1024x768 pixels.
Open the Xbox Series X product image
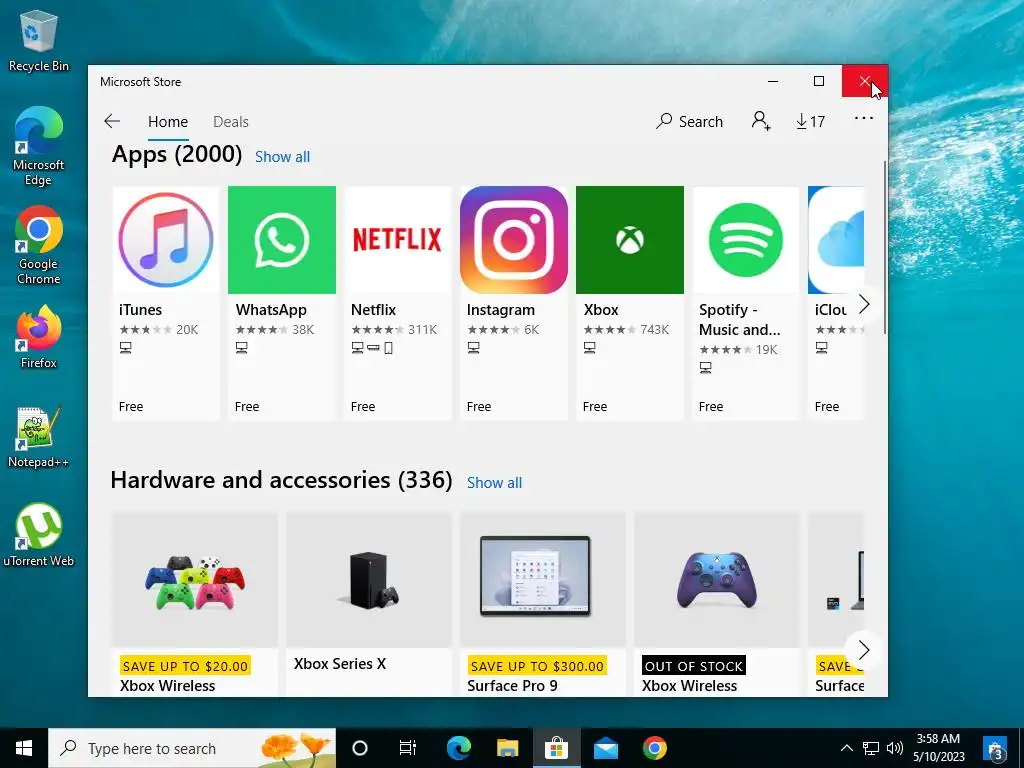[369, 580]
